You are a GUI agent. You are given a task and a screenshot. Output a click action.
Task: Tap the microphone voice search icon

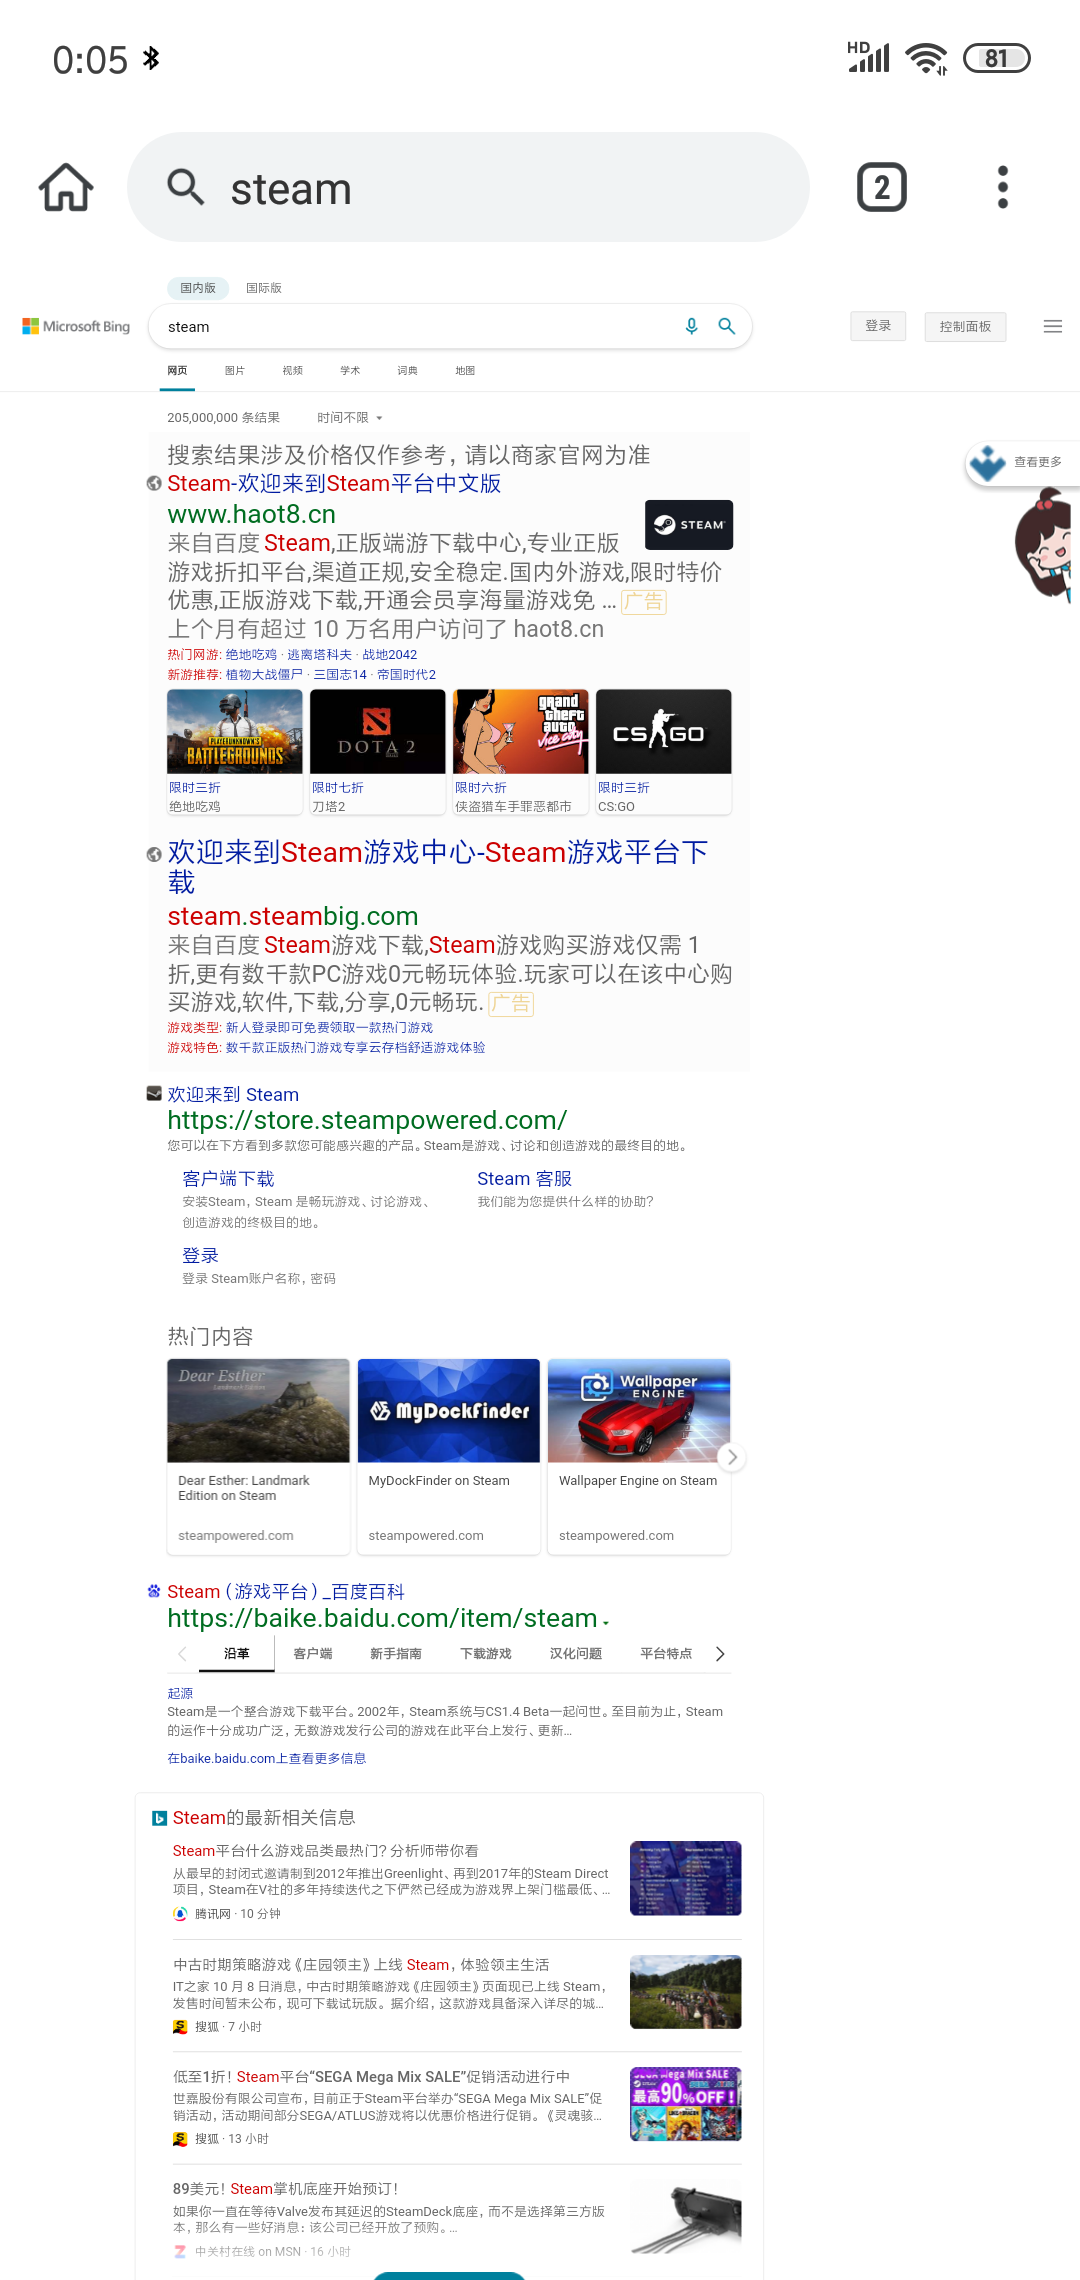691,327
